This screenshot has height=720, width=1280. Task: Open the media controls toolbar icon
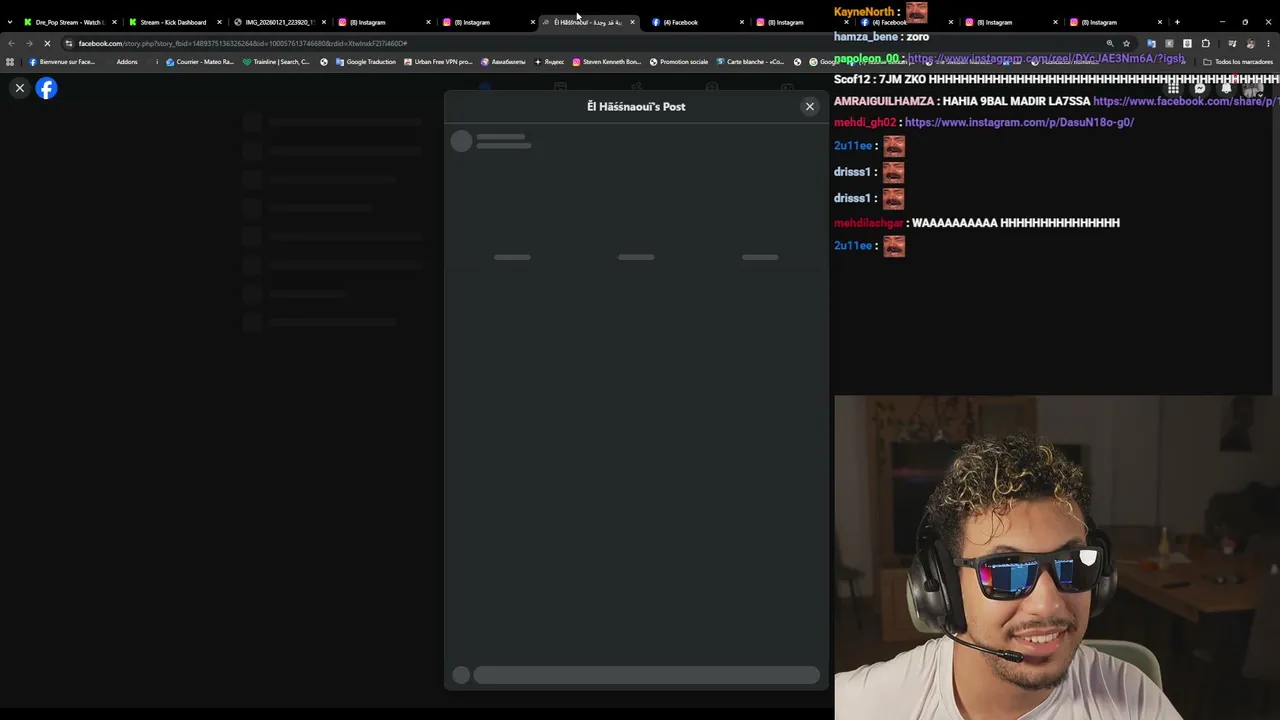[x=1232, y=43]
